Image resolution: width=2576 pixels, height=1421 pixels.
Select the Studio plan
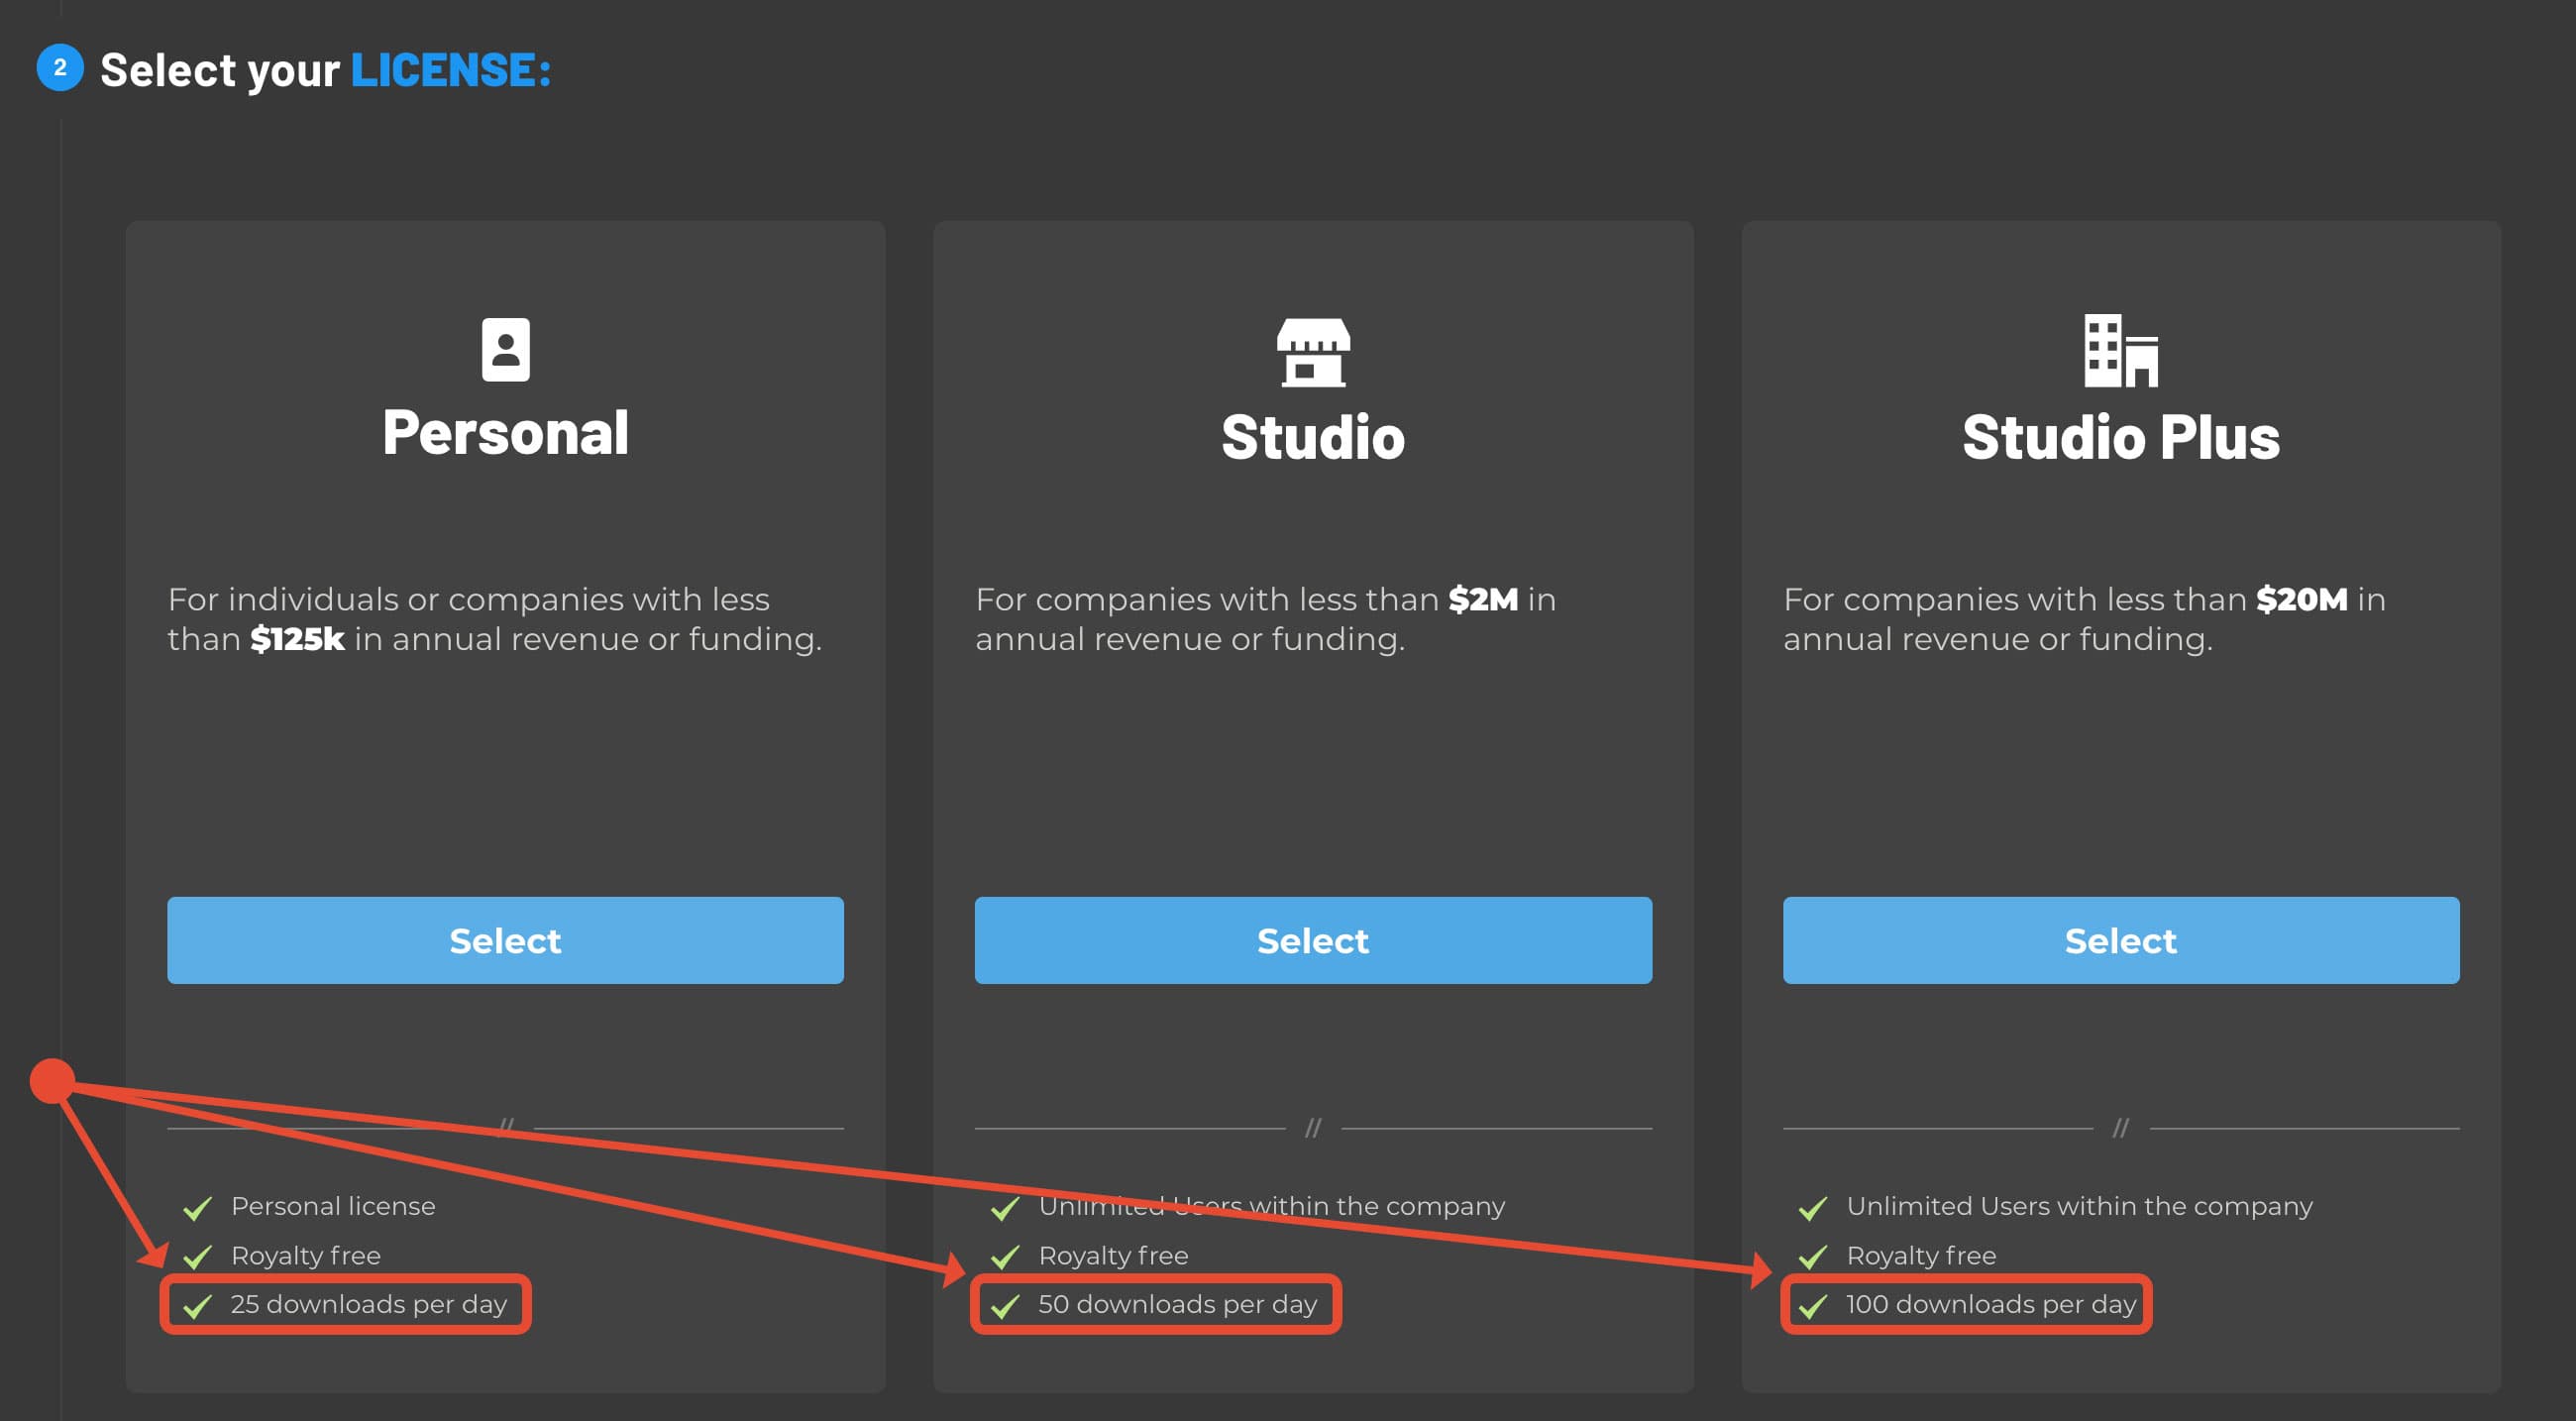click(x=1312, y=940)
